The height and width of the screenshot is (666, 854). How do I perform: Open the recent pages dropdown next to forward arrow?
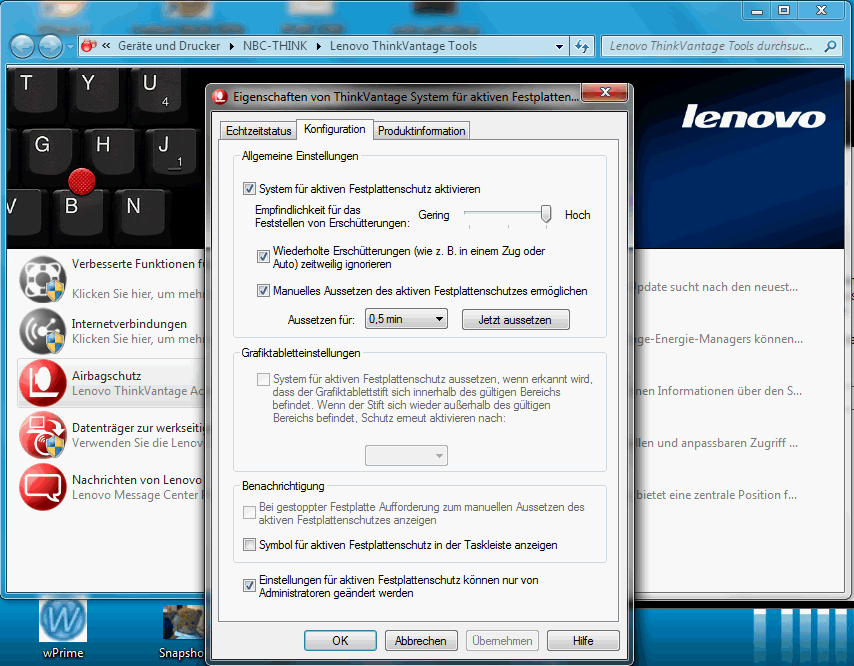[70, 47]
